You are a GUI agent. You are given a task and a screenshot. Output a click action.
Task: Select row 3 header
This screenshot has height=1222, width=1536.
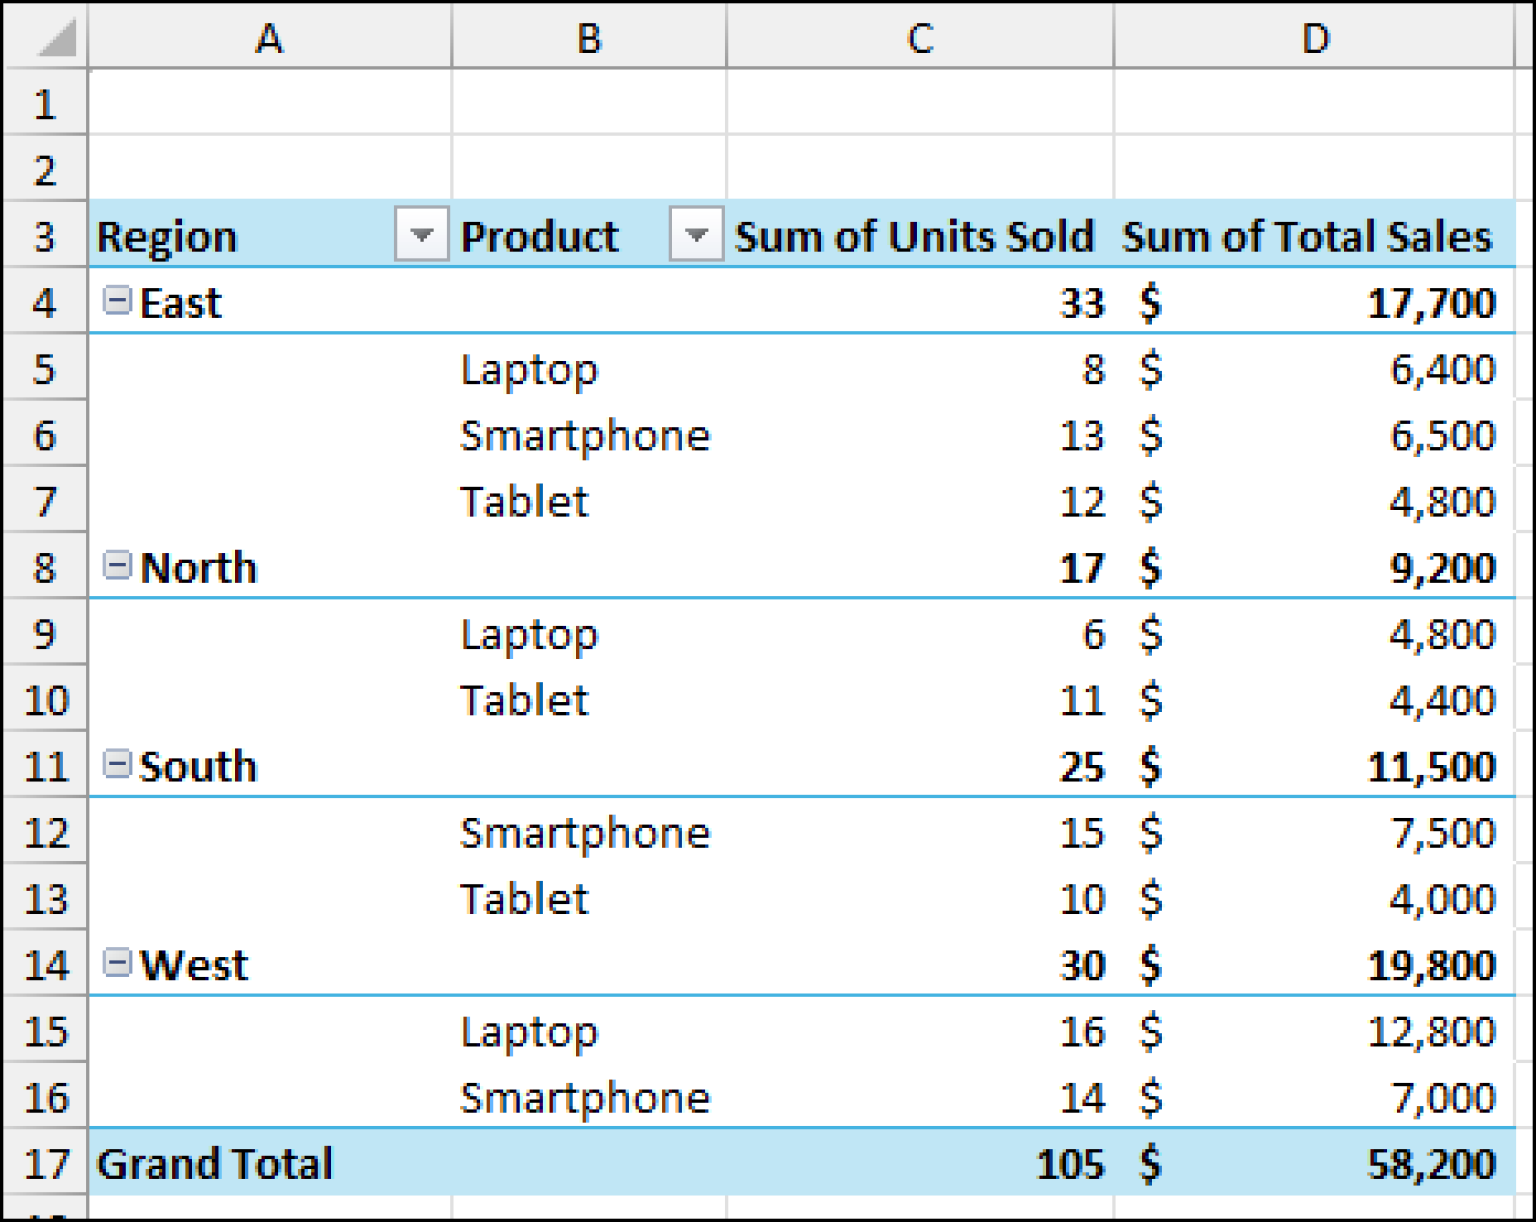[45, 235]
